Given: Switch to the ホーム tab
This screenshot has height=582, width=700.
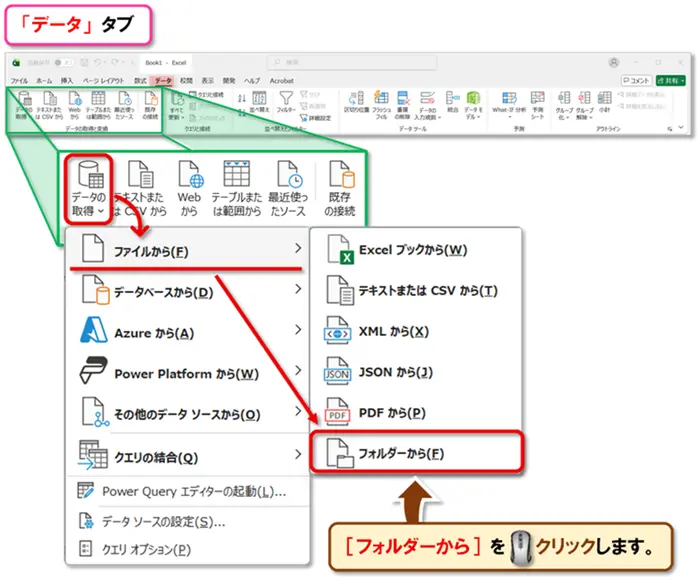Looking at the screenshot, I should tap(44, 81).
